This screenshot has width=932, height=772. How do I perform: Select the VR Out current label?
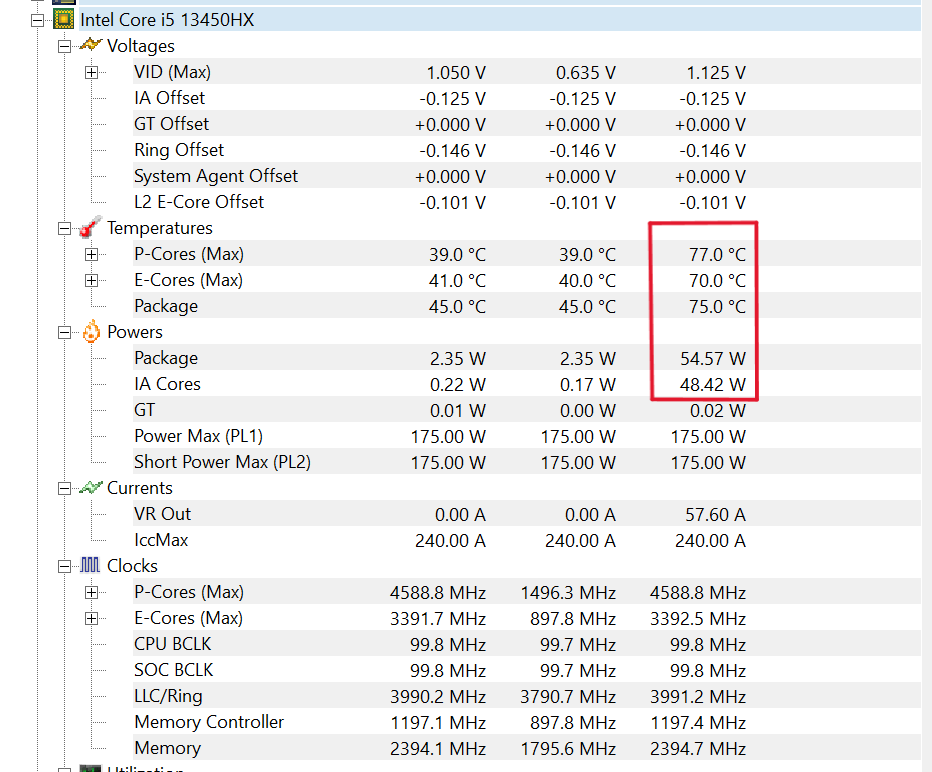pos(162,515)
